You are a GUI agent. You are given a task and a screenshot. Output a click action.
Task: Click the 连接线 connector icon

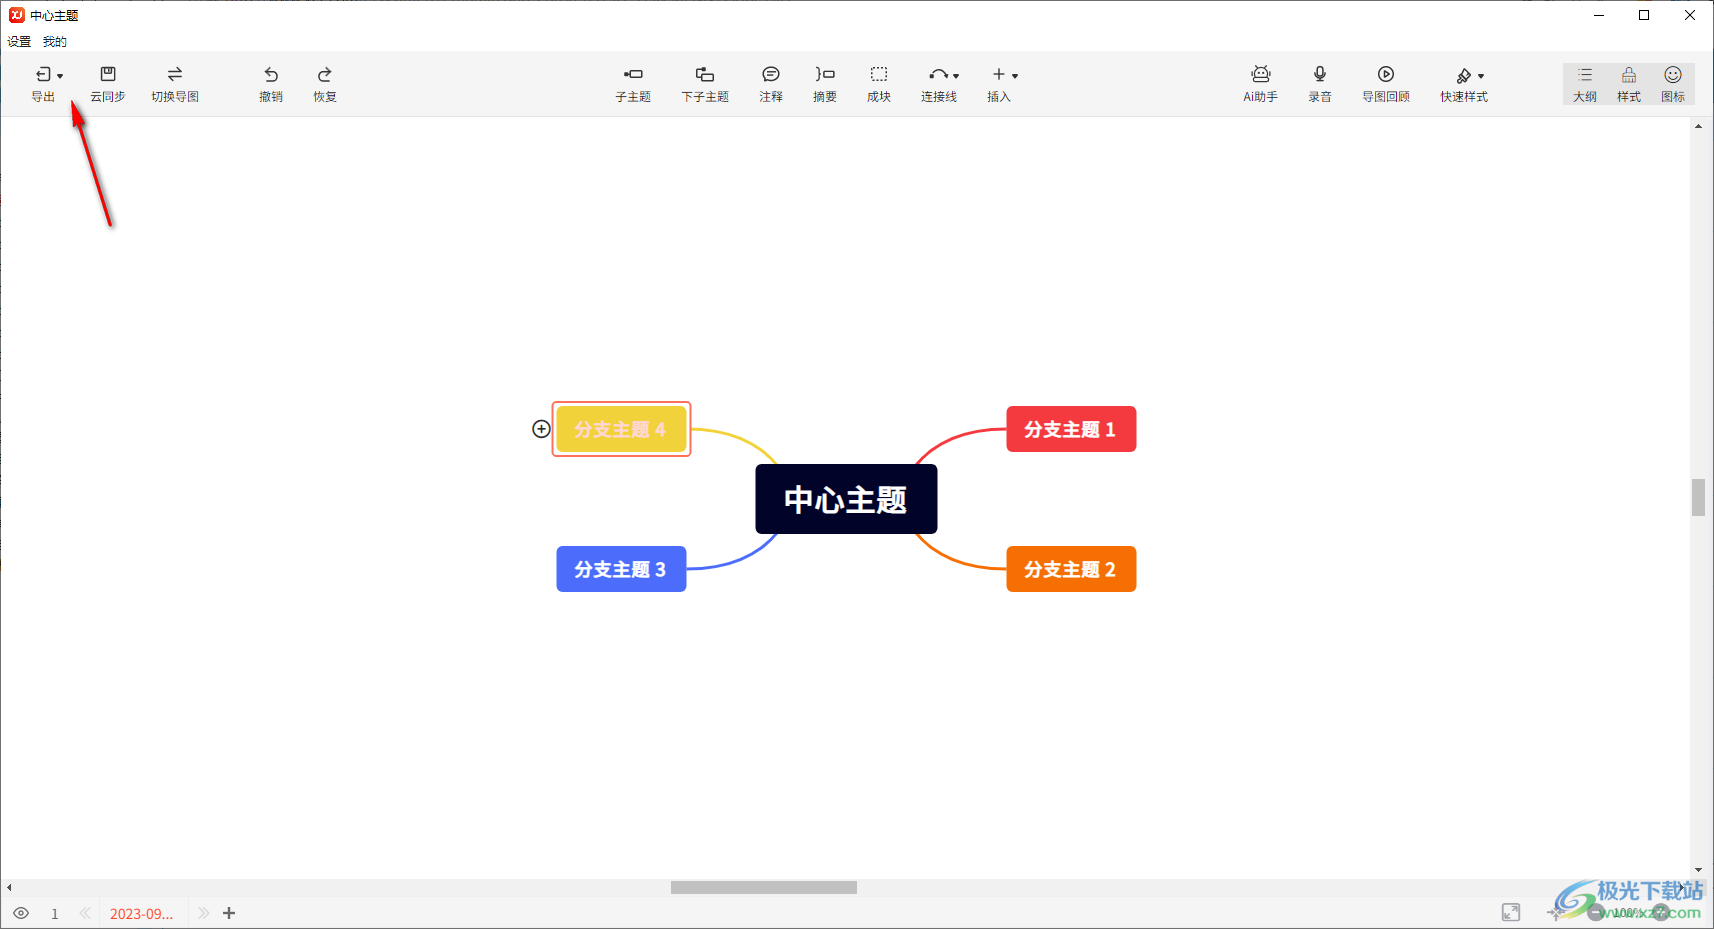click(x=938, y=74)
